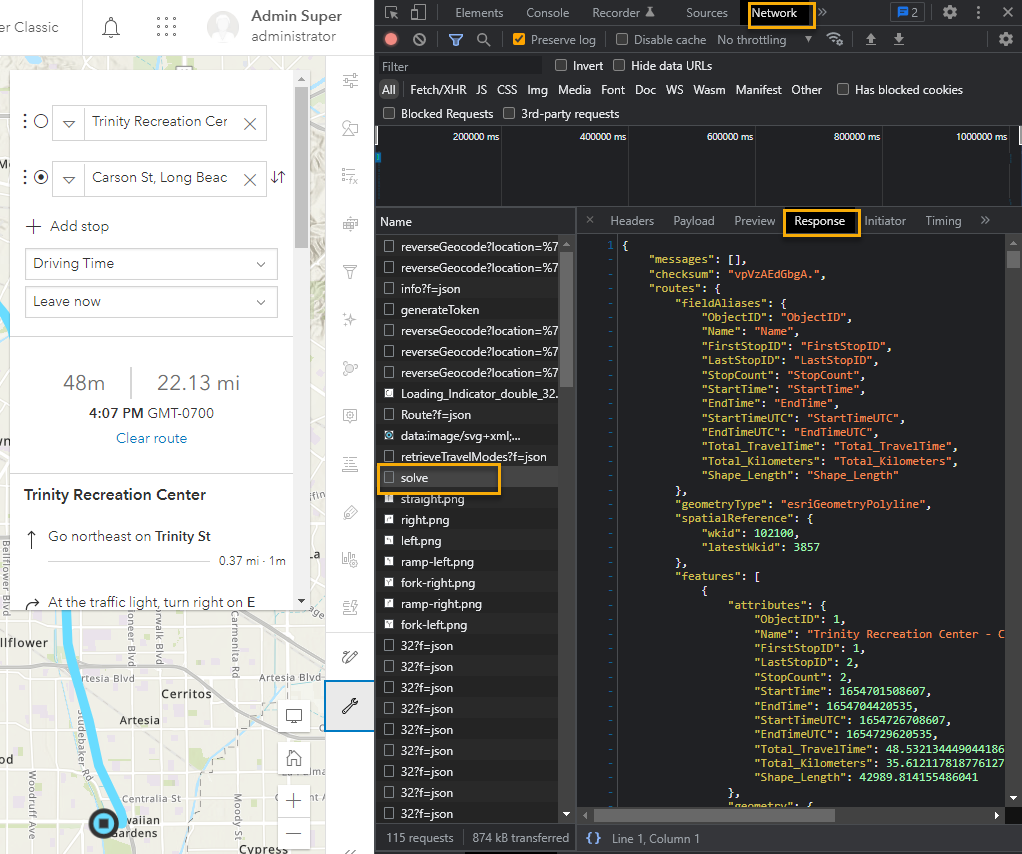Open the Leave now dropdown

click(150, 302)
